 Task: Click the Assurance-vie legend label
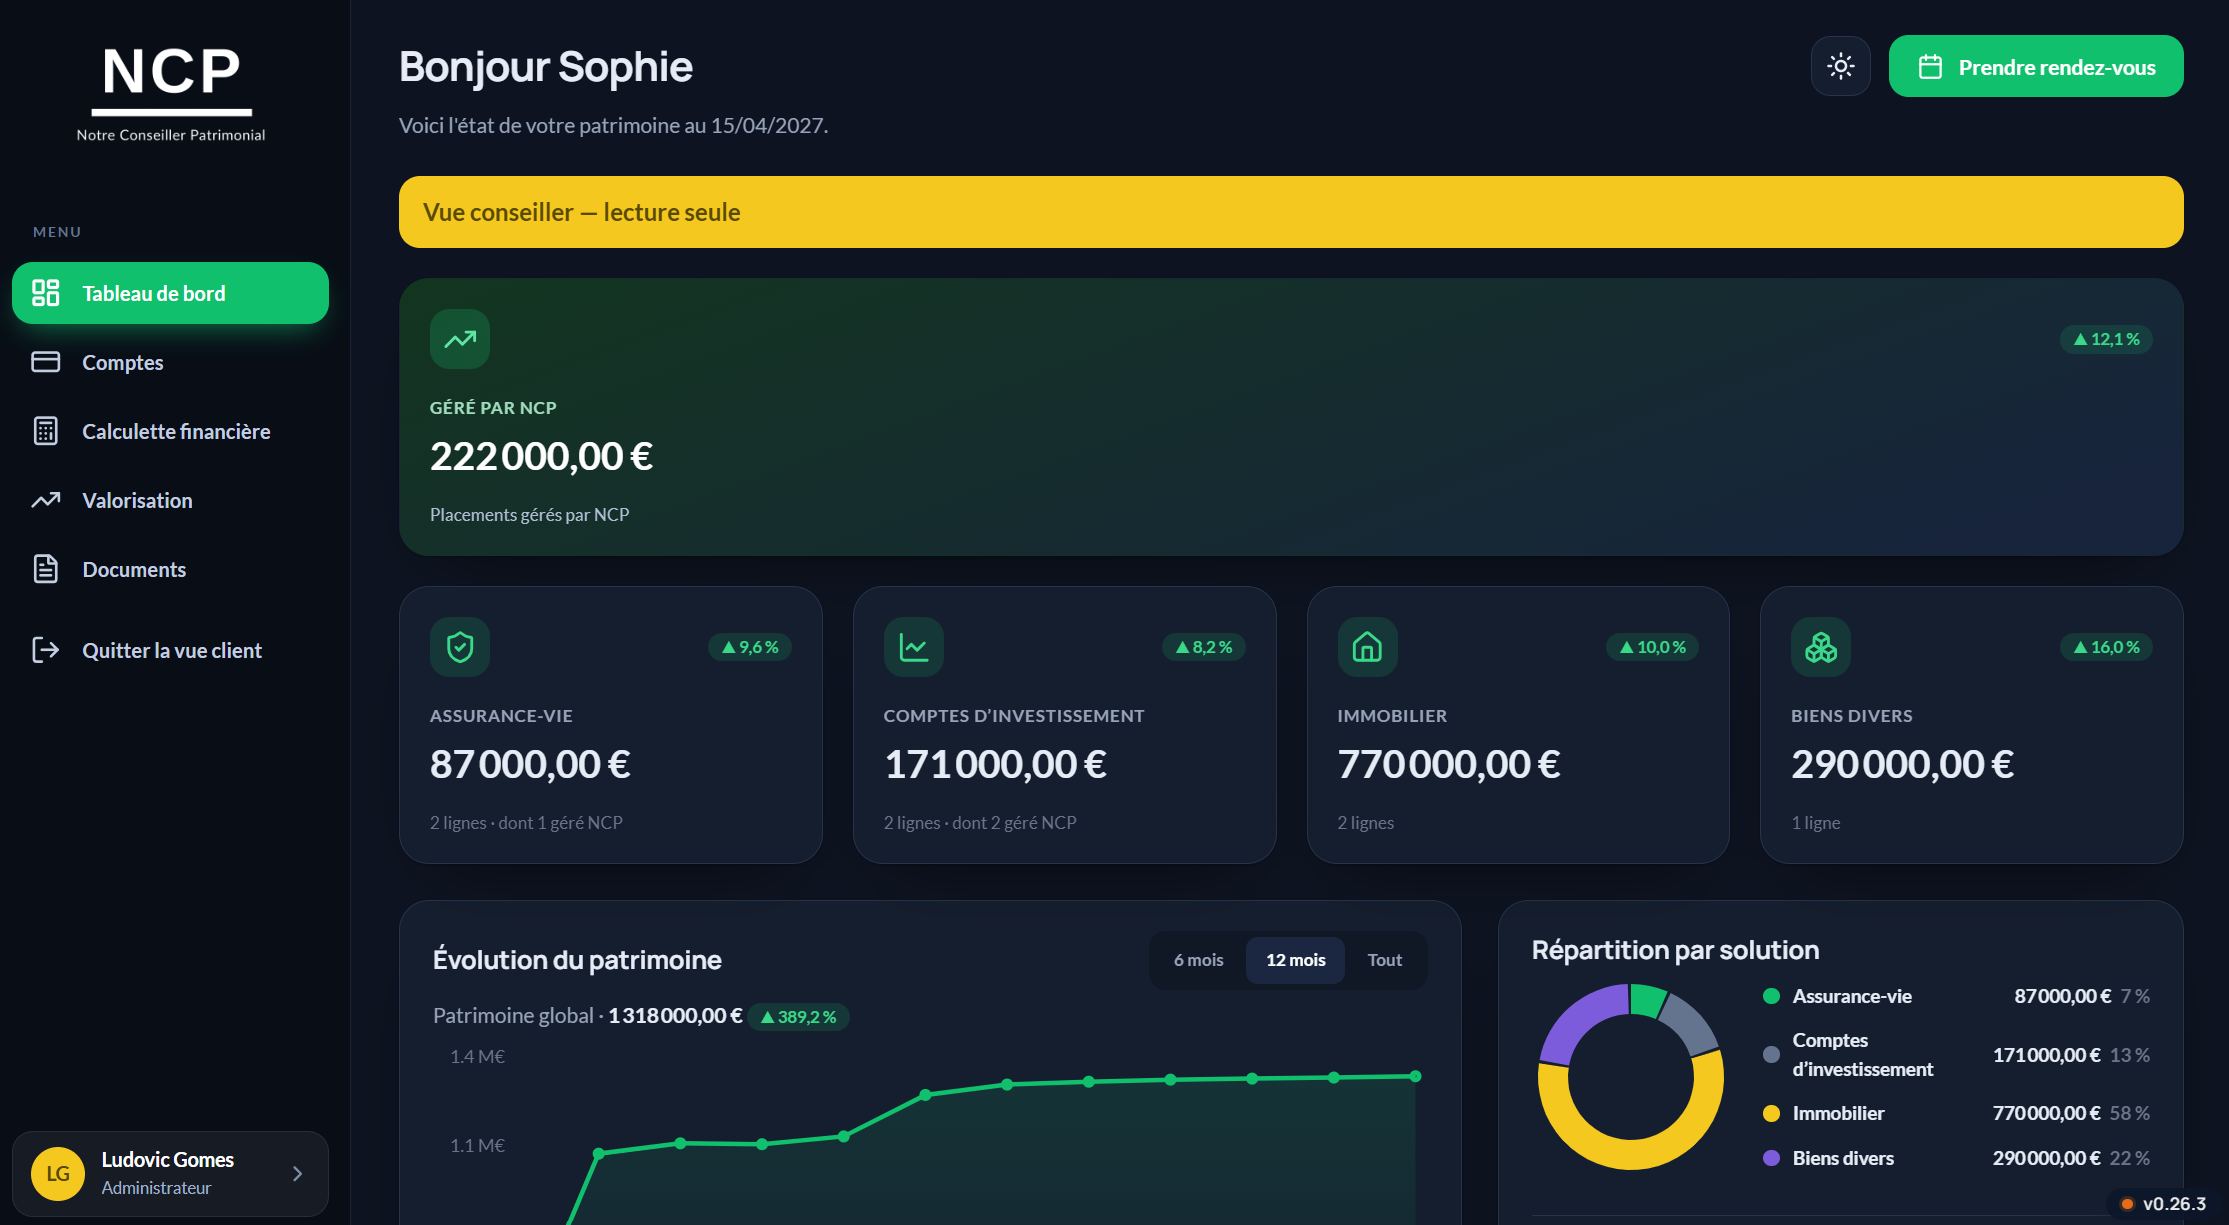tap(1852, 996)
